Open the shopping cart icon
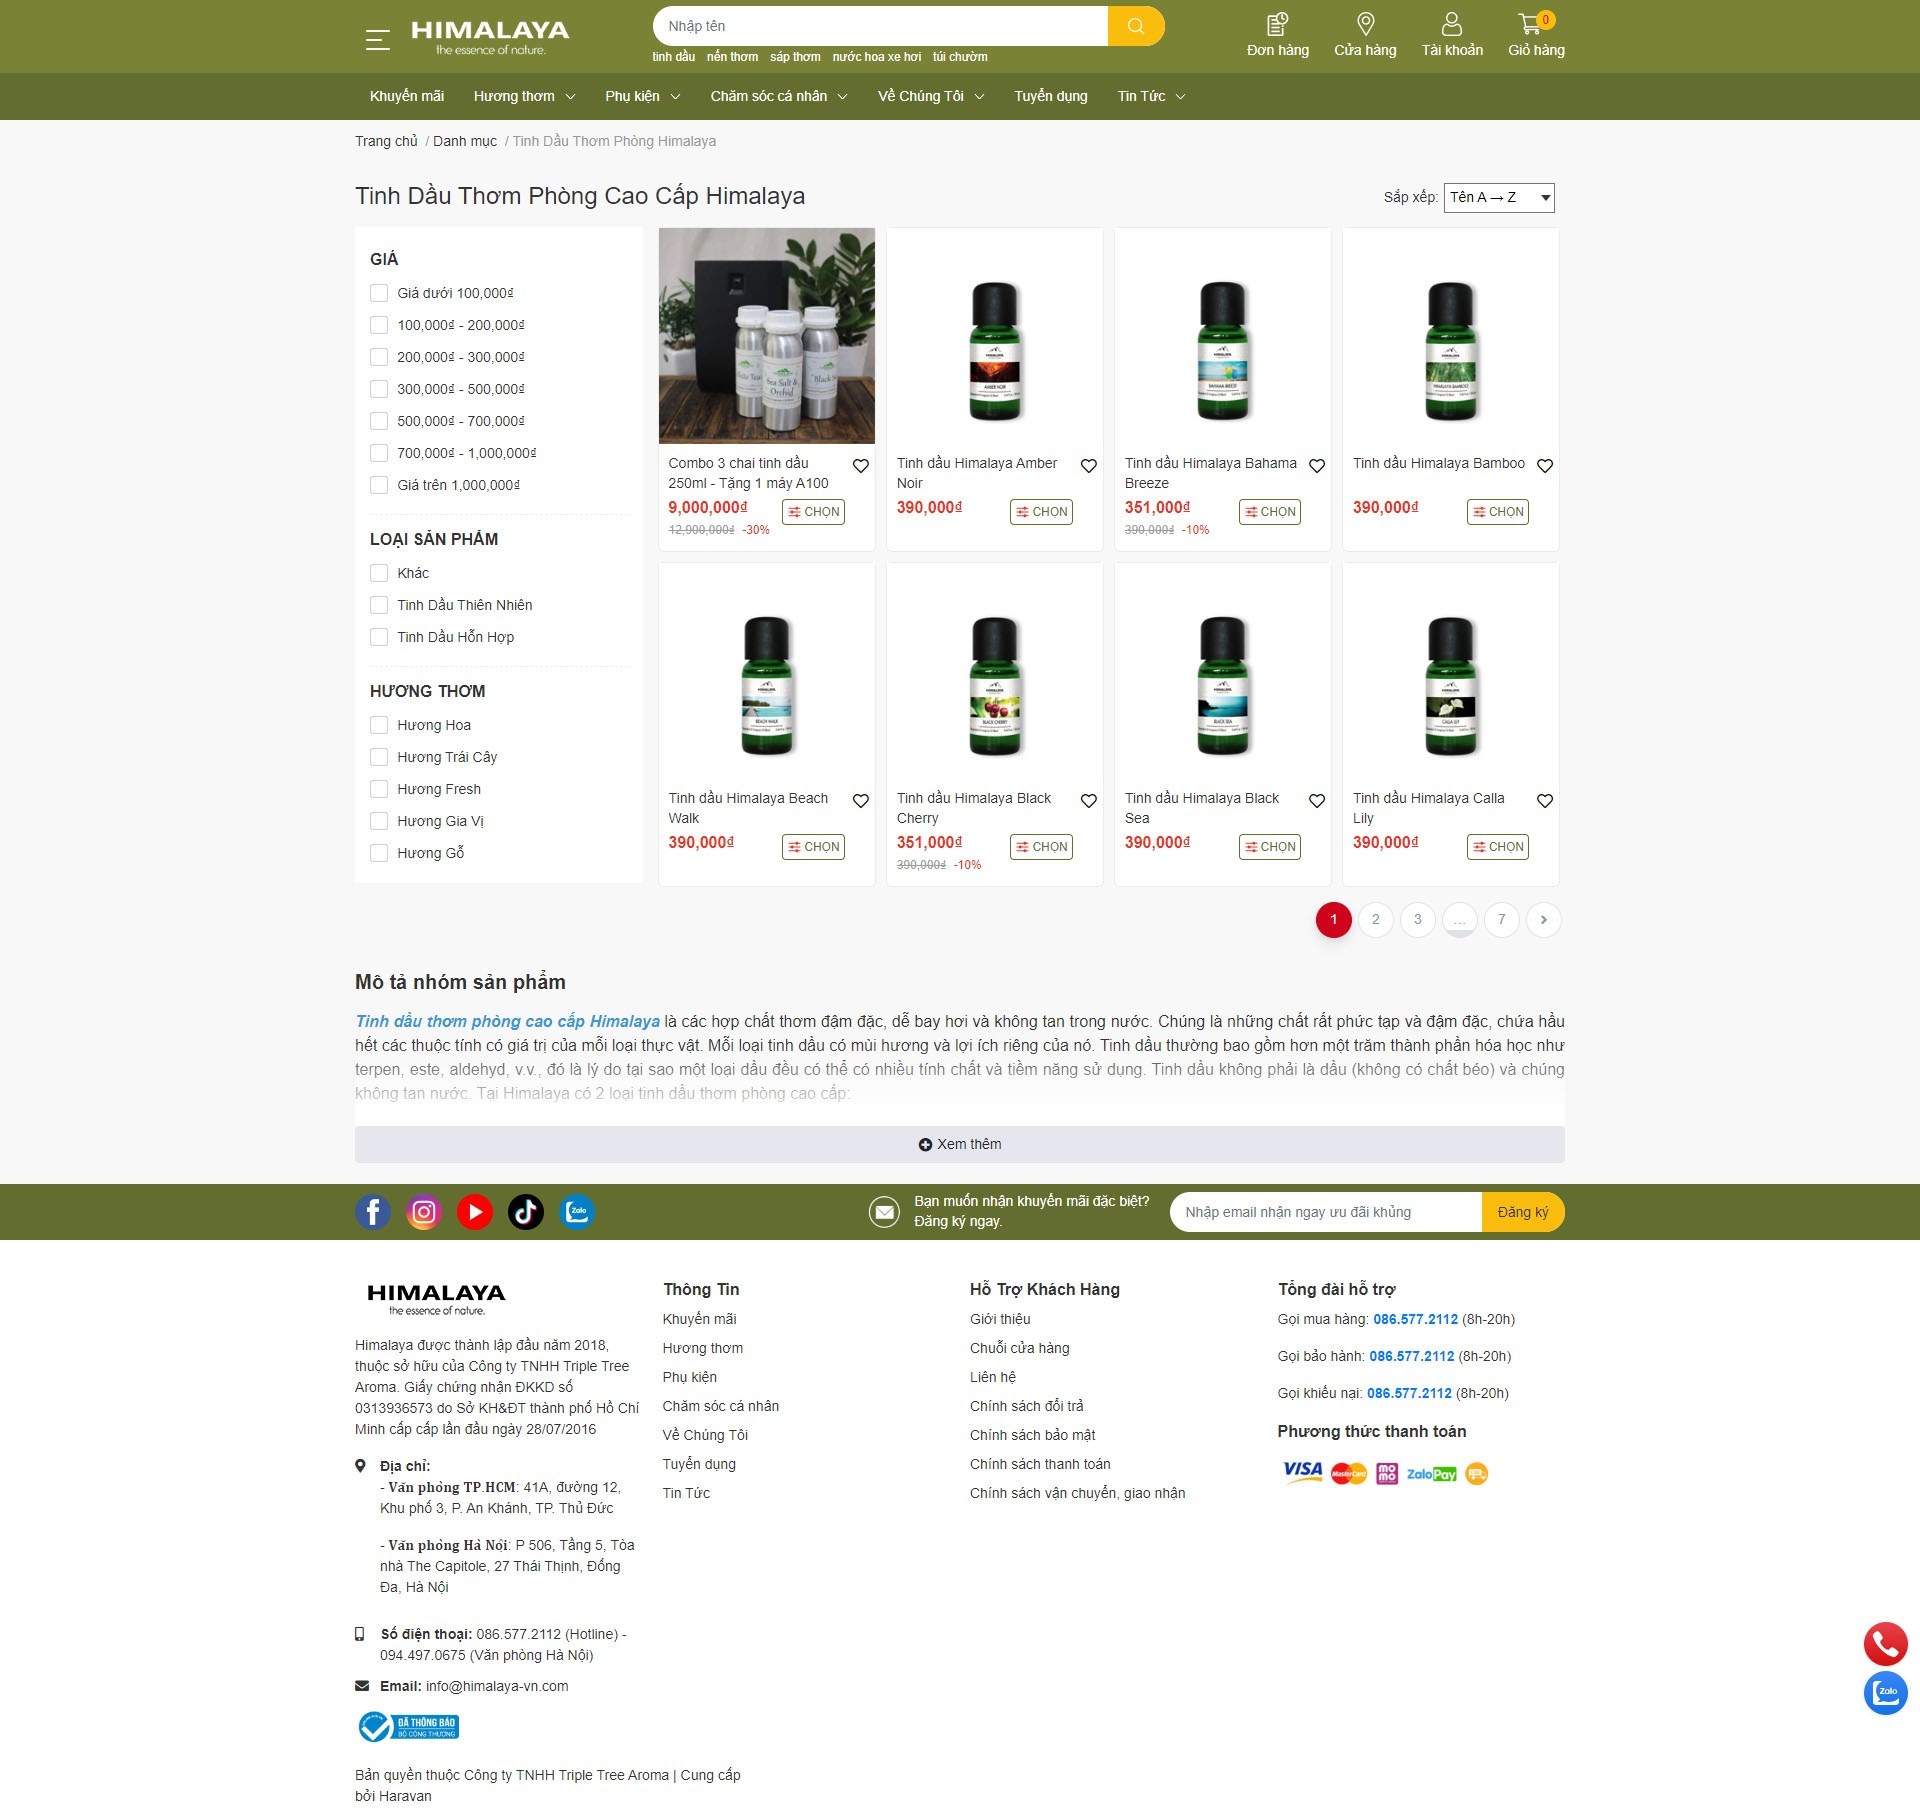Viewport: 1920px width, 1815px height. point(1530,24)
